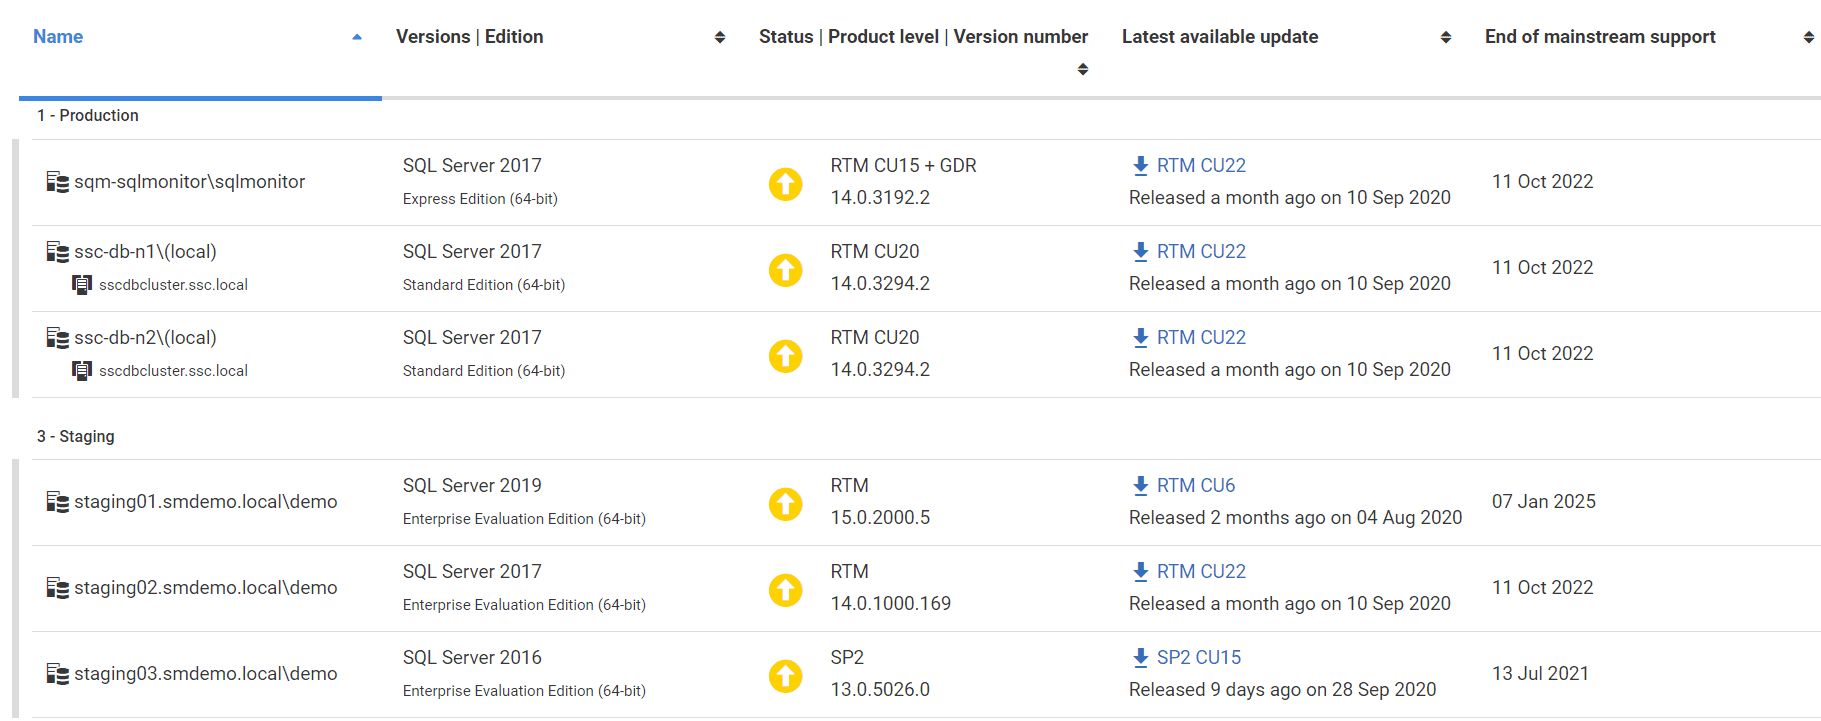Open SP2 CU15 update link
Viewport: 1821px width, 721px height.
(1199, 658)
